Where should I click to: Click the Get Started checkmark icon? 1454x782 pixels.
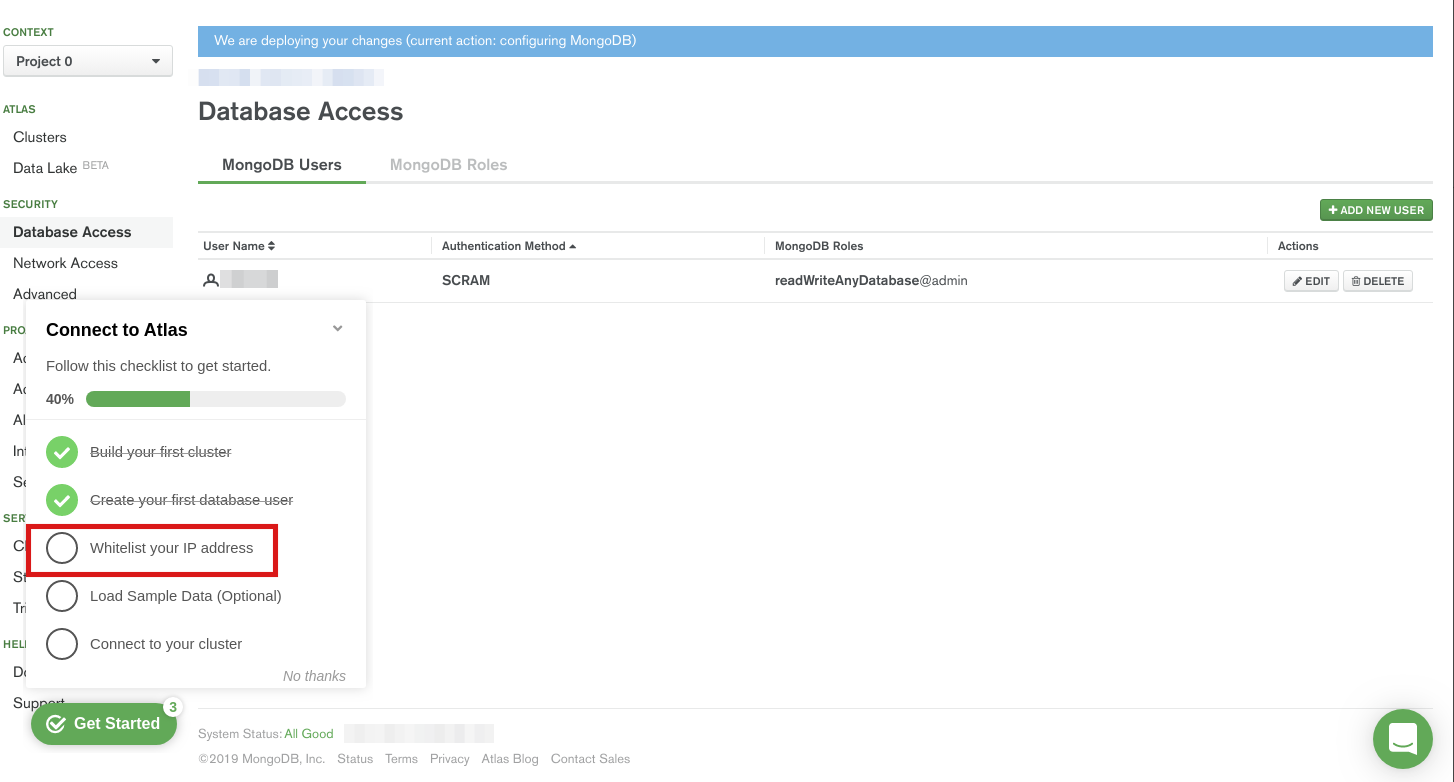pos(56,723)
